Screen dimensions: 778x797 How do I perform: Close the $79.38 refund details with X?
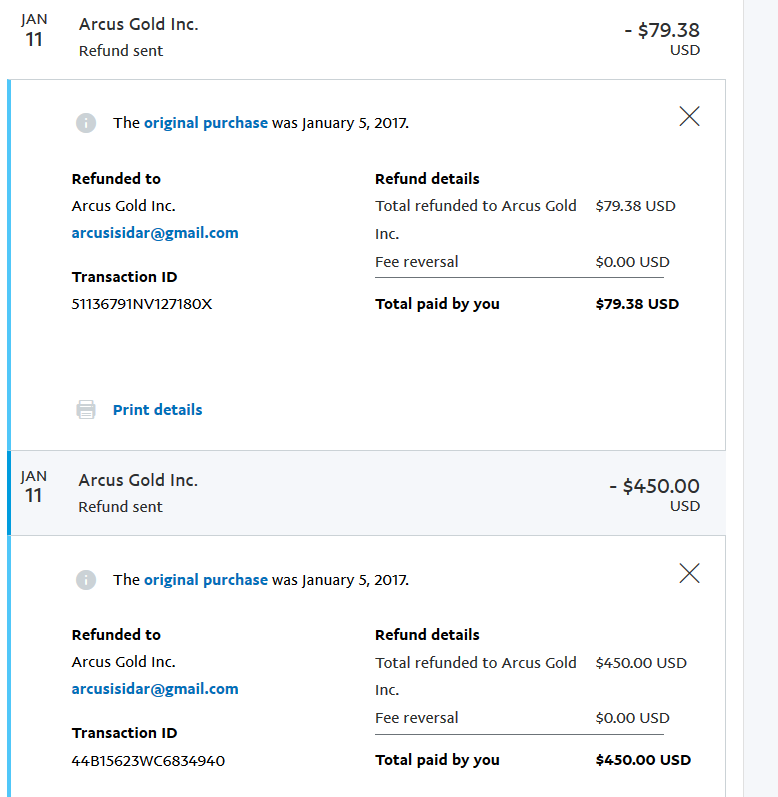click(x=689, y=116)
